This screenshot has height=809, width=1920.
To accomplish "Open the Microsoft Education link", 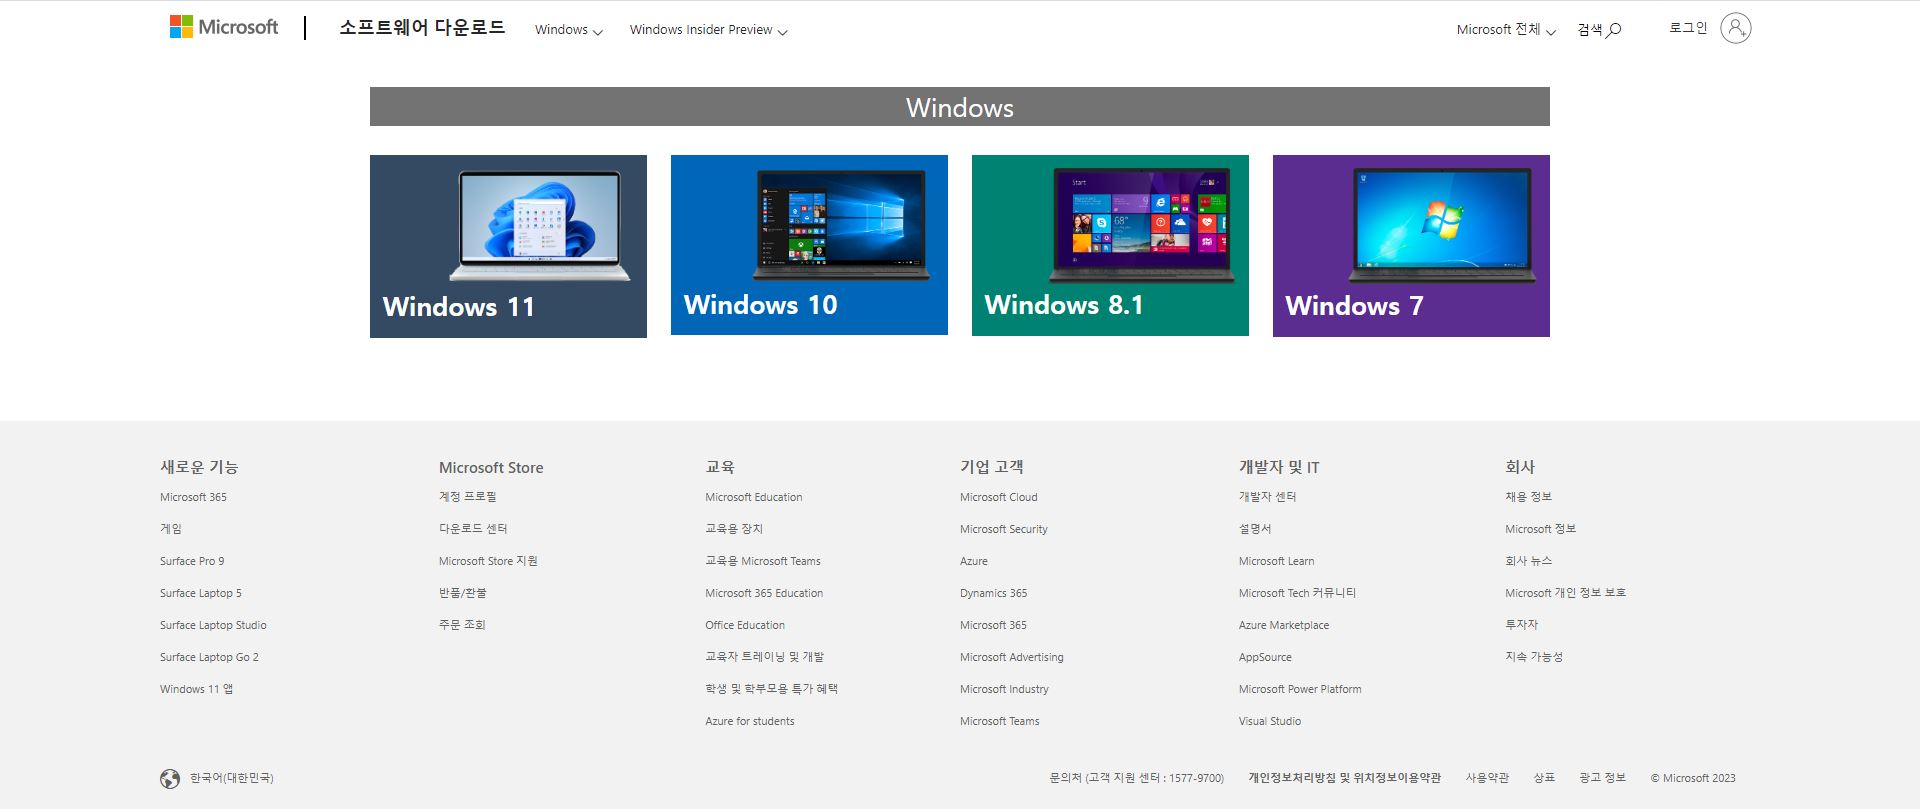I will click(754, 497).
